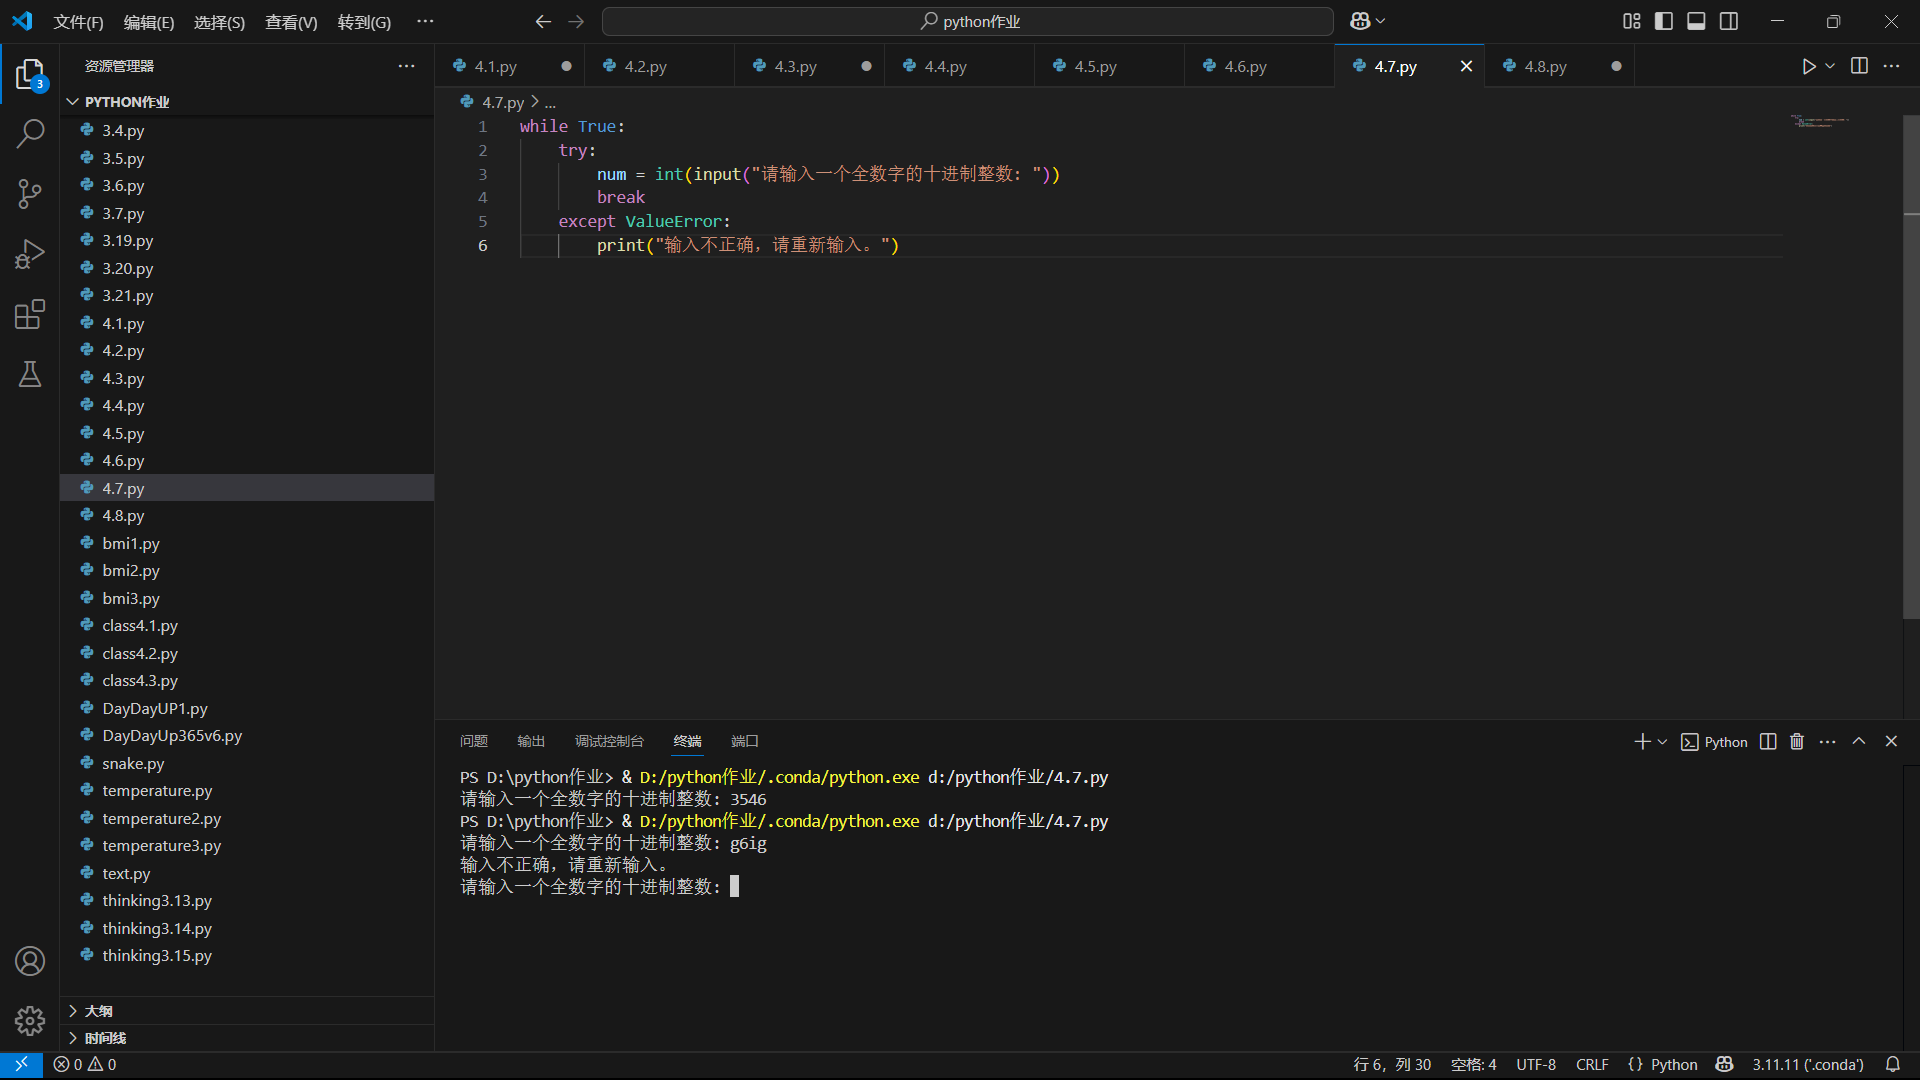Viewport: 1920px width, 1080px height.
Task: Split the editor to the right
Action: point(1859,66)
